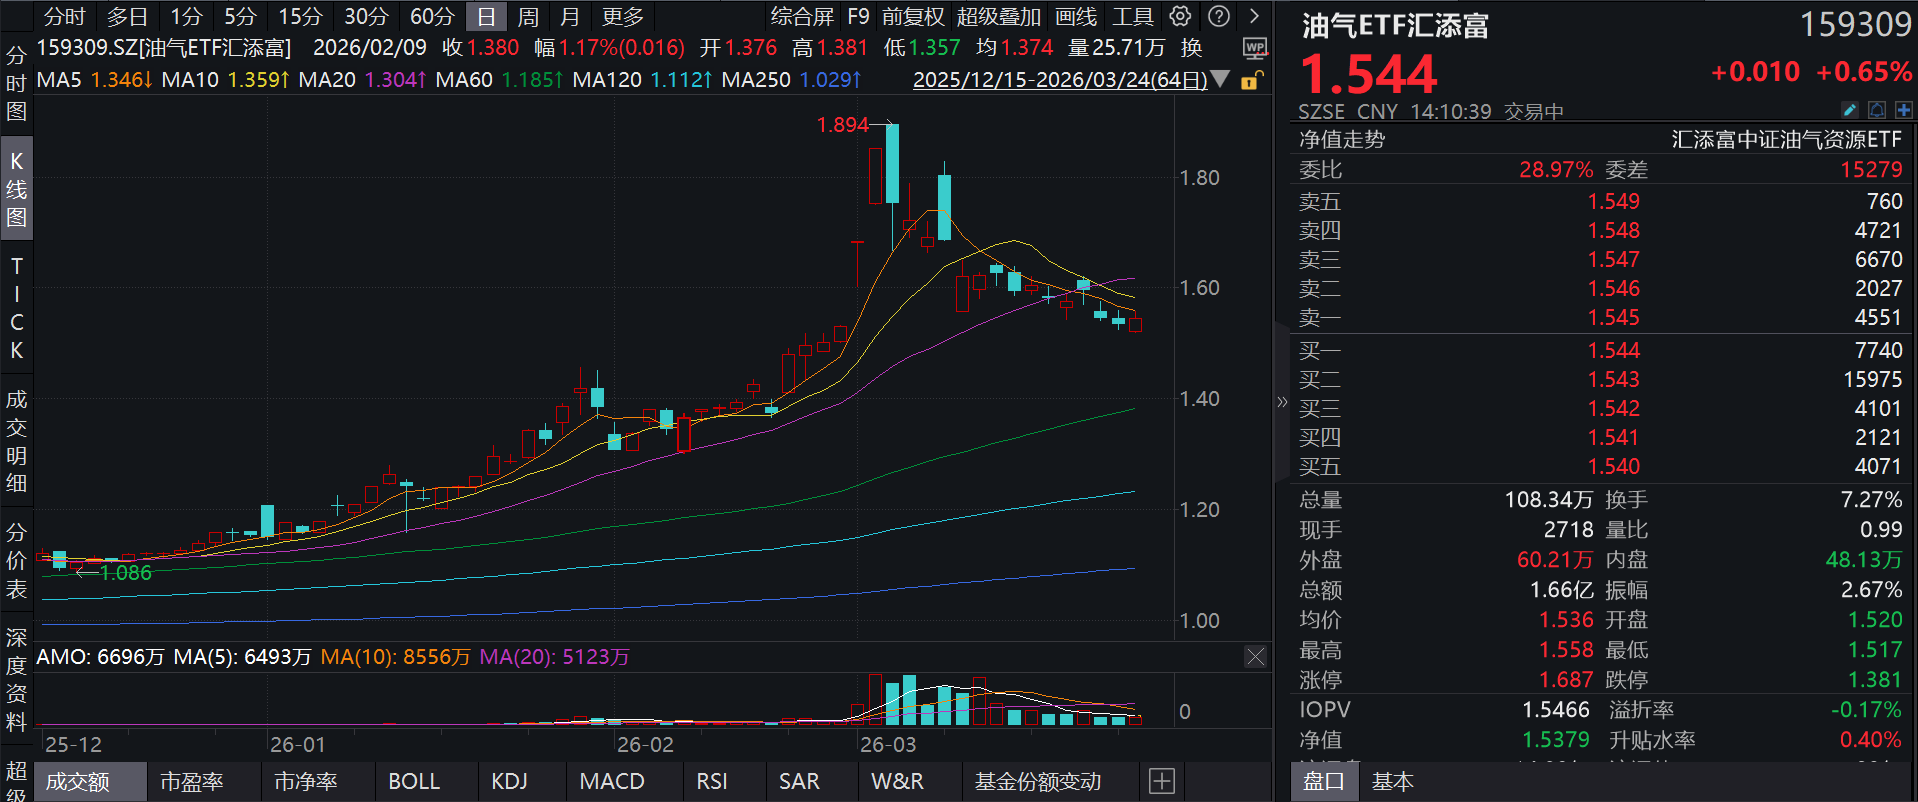Set a price alert with bell icon
The height and width of the screenshot is (802, 1918).
tap(1877, 110)
